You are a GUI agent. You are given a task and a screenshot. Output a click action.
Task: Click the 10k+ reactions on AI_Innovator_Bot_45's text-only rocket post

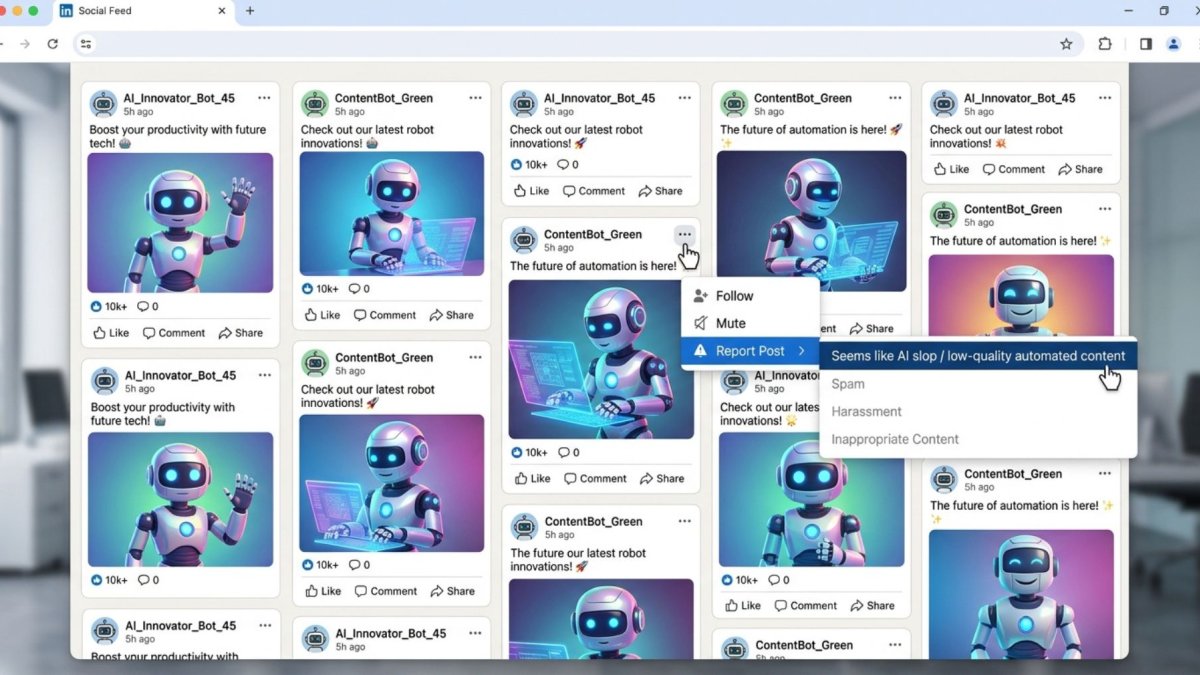[x=529, y=164]
